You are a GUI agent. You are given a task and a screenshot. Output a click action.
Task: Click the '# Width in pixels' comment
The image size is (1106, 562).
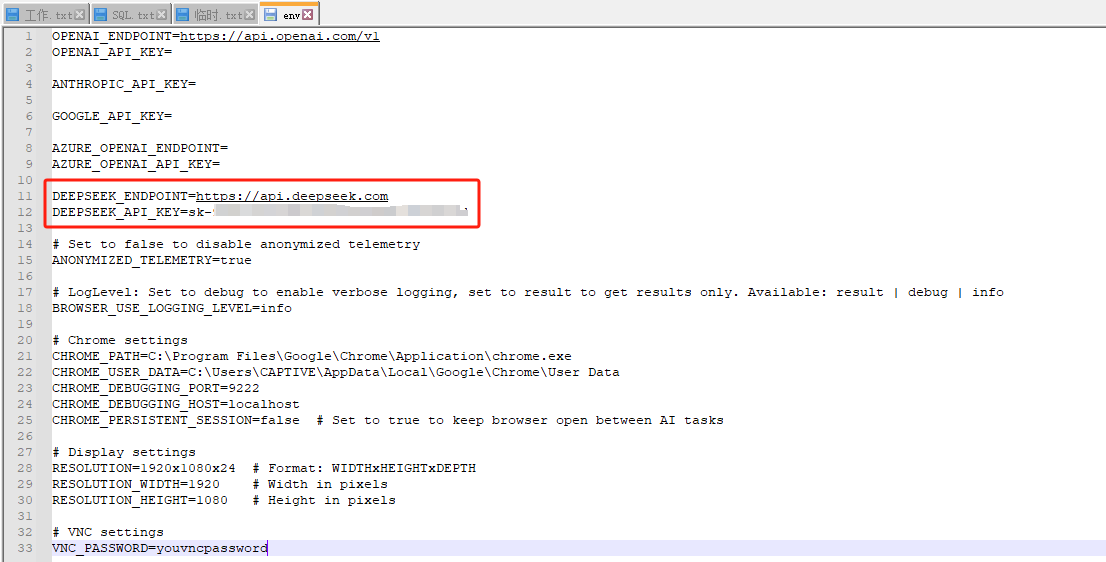tap(320, 484)
